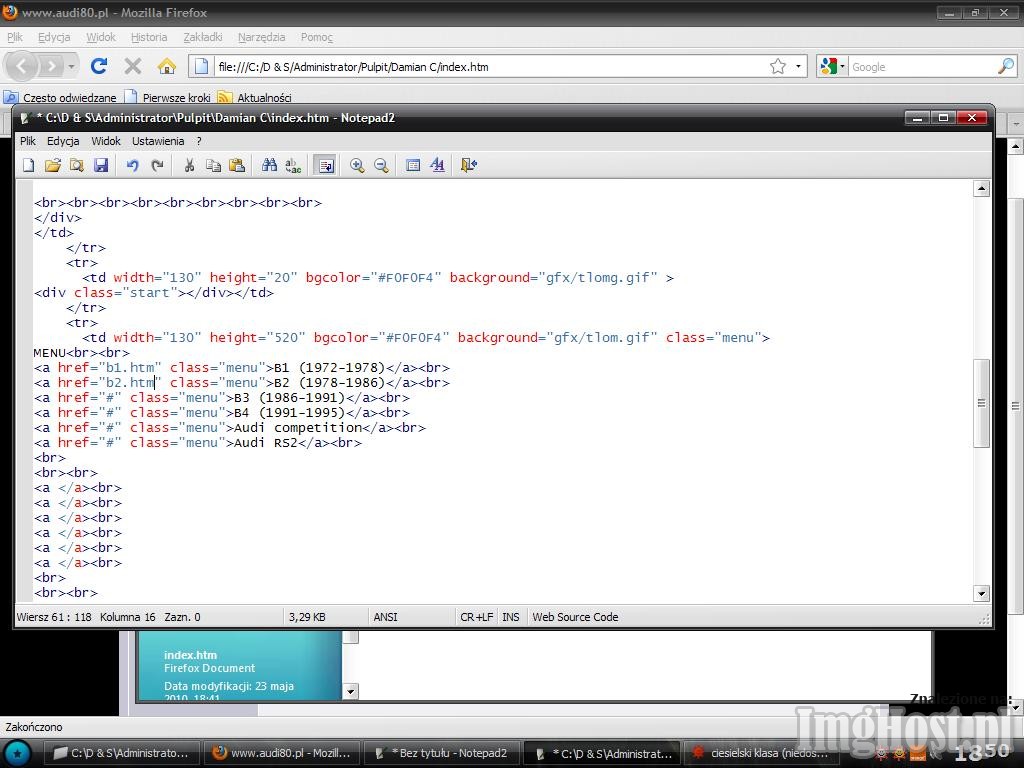Click the Web Source Code status entry
The image size is (1024, 768).
575,617
